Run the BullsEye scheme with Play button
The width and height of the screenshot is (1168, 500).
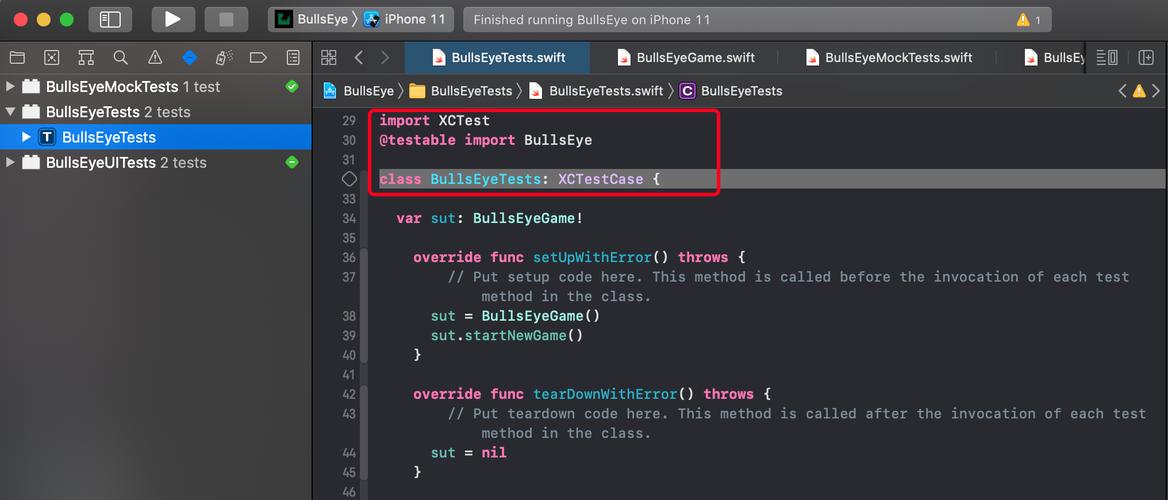point(173,19)
